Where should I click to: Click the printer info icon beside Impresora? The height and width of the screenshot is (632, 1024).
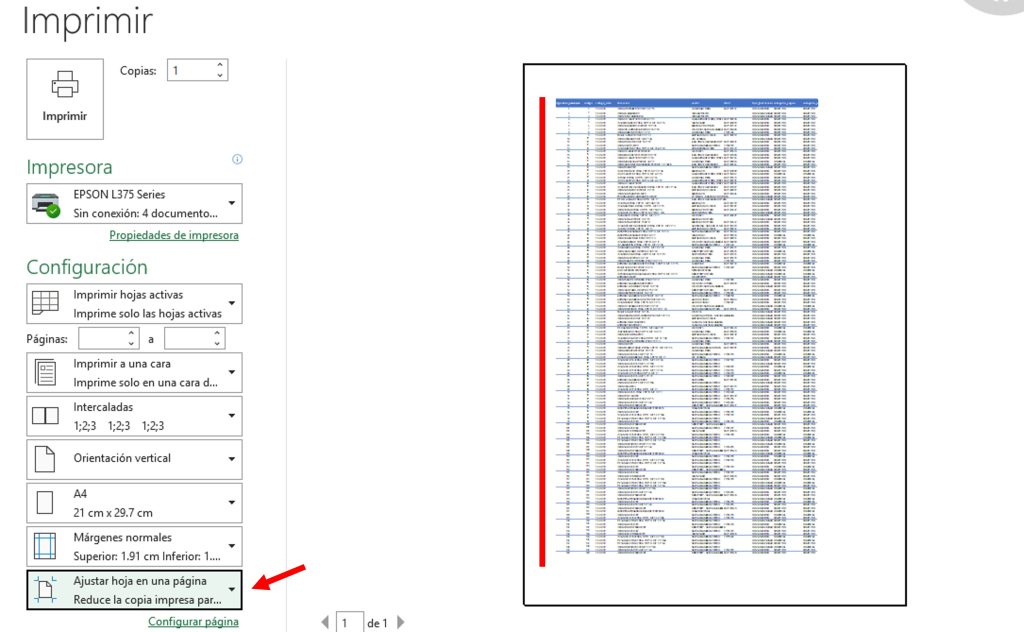[x=237, y=159]
